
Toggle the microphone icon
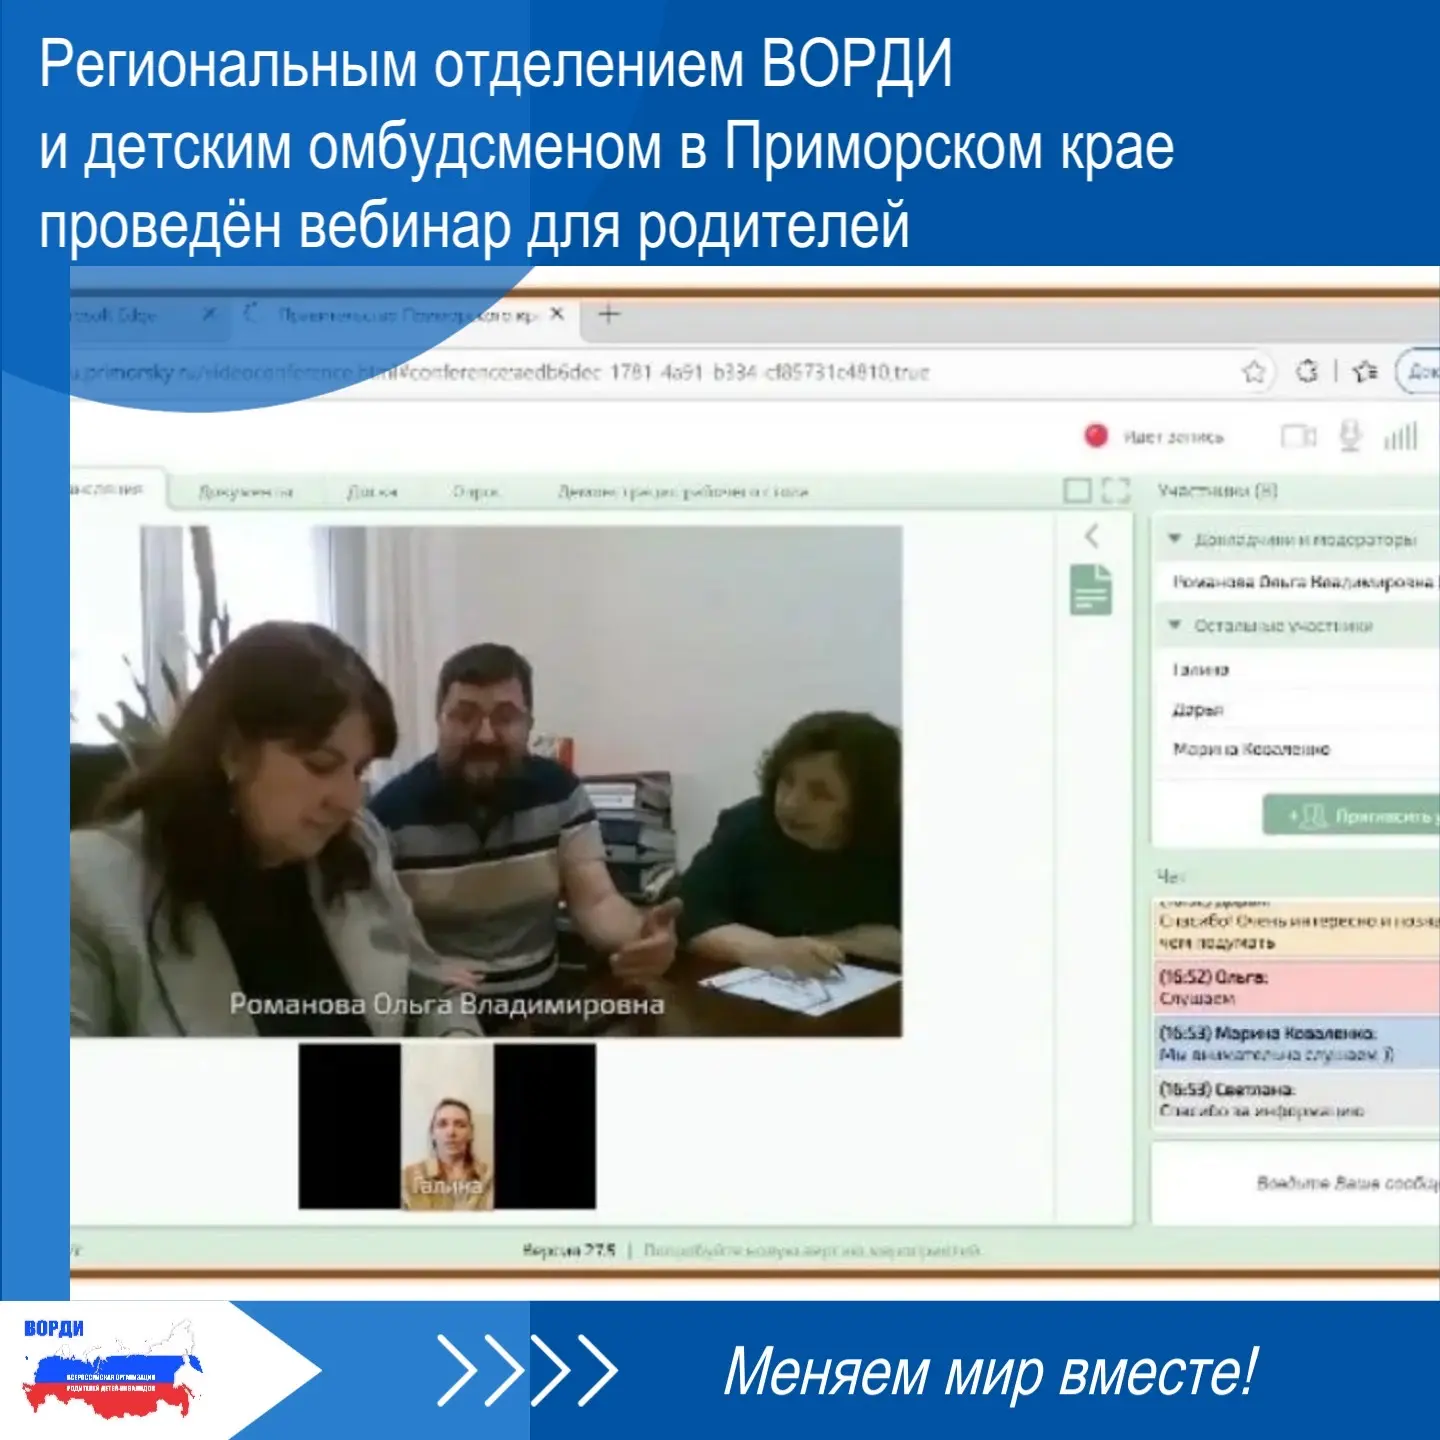(x=1351, y=436)
